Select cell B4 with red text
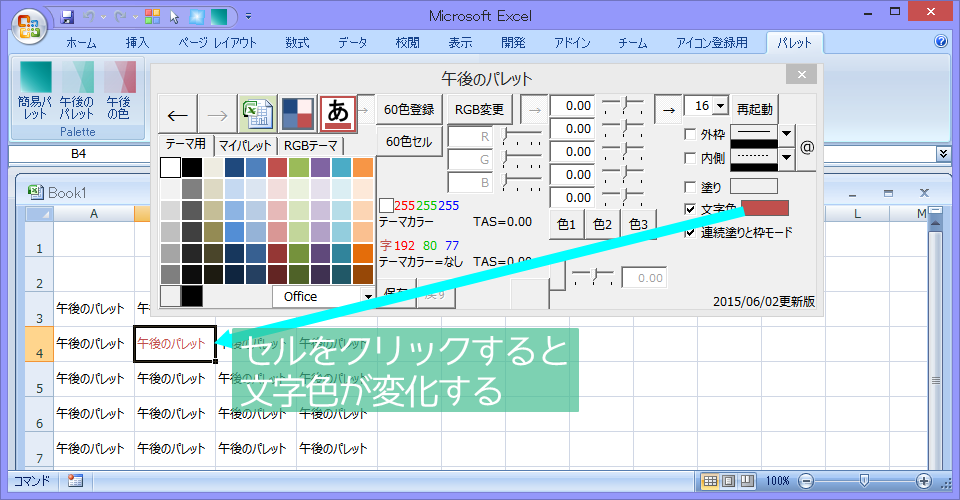This screenshot has width=960, height=500. click(174, 343)
